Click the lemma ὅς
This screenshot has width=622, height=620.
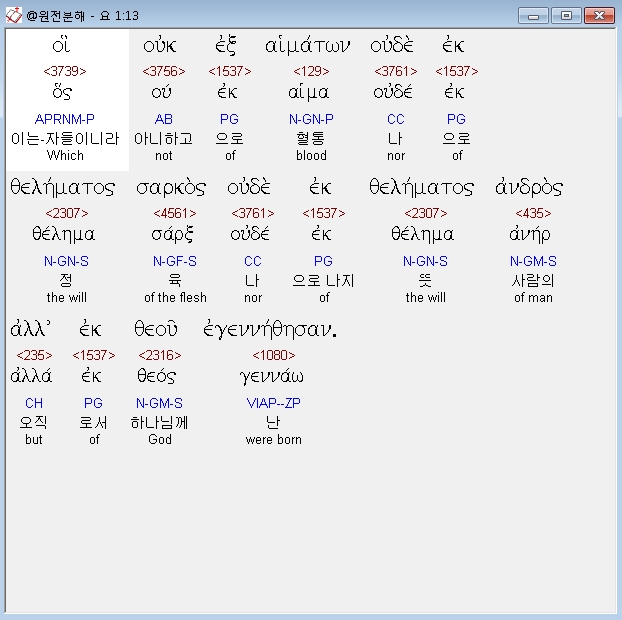tap(62, 92)
